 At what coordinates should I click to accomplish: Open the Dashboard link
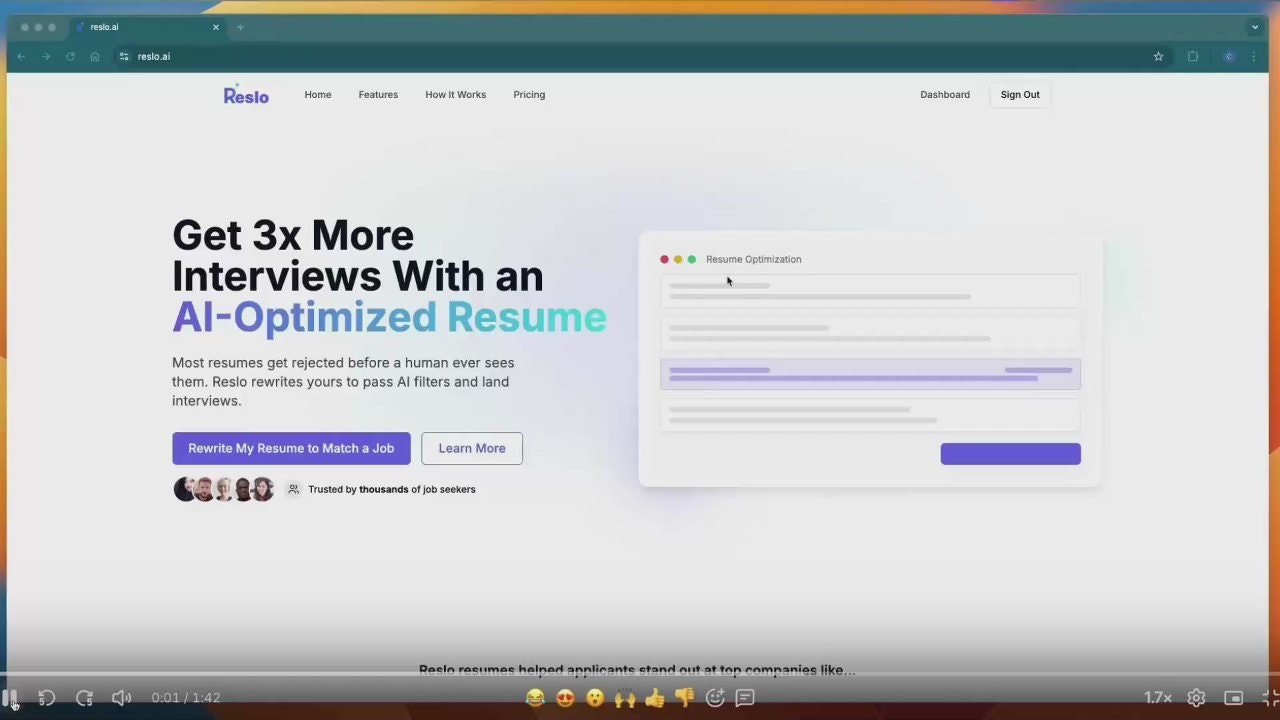945,95
